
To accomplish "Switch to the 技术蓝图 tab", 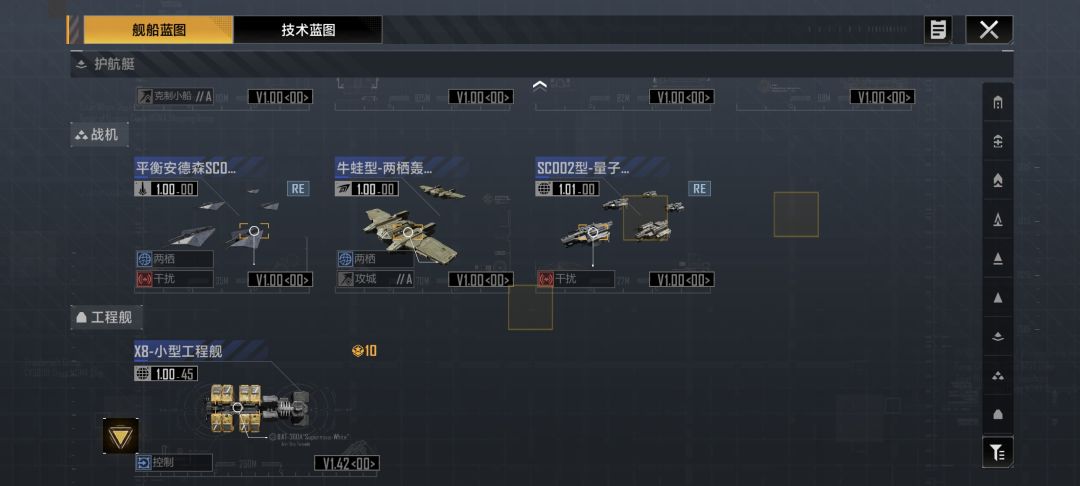I will [308, 30].
